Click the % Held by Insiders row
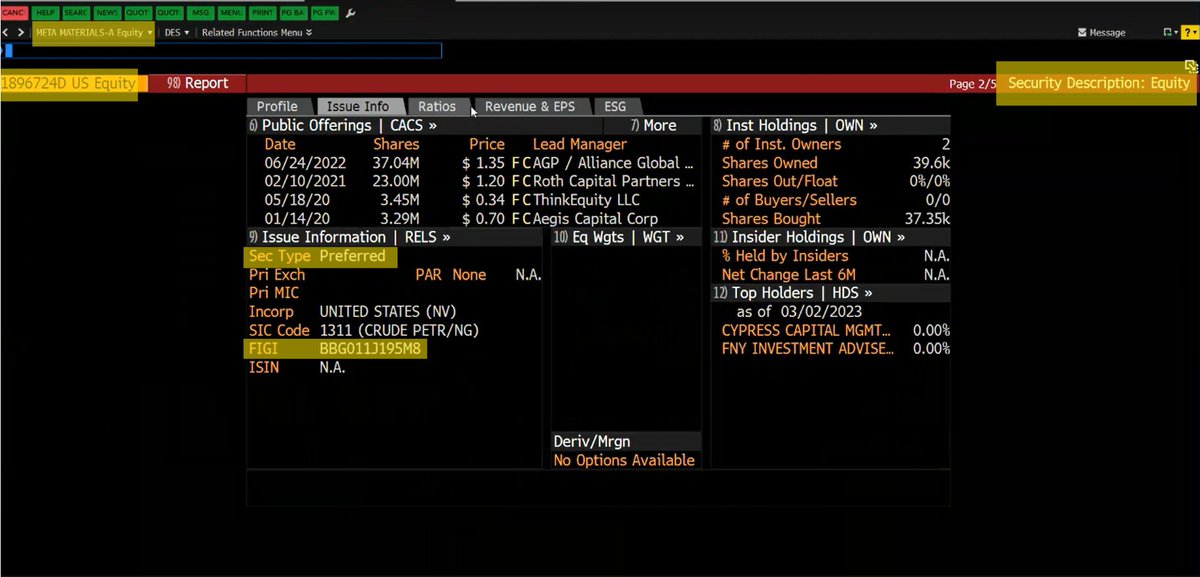This screenshot has height=577, width=1200. (836, 256)
